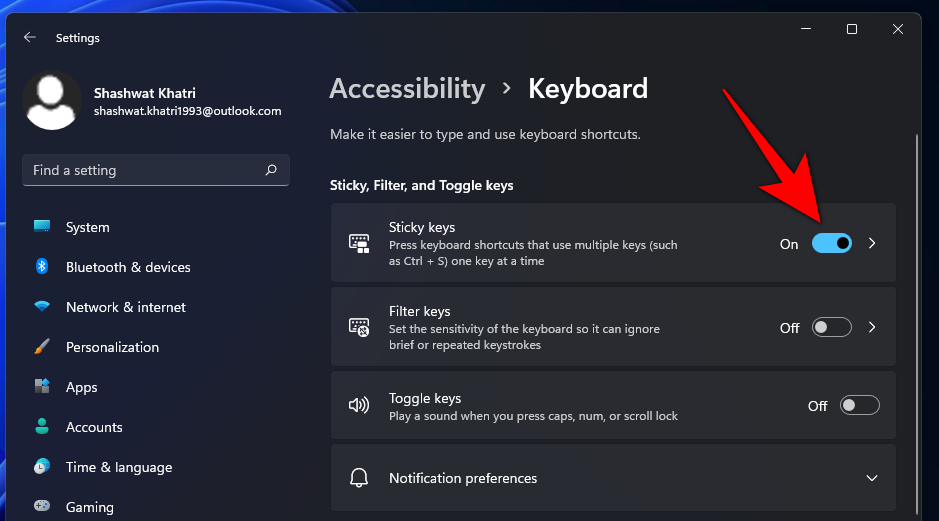Open System via its monitor icon
Image resolution: width=939 pixels, height=521 pixels.
(42, 227)
